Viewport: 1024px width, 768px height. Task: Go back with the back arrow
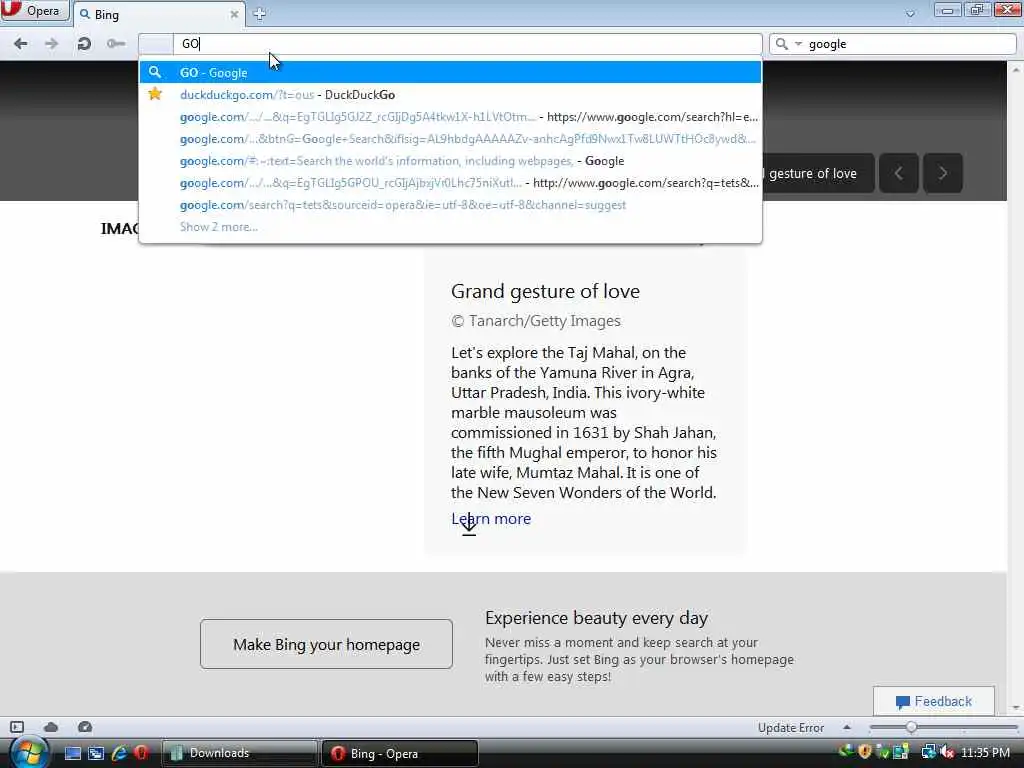coord(20,44)
